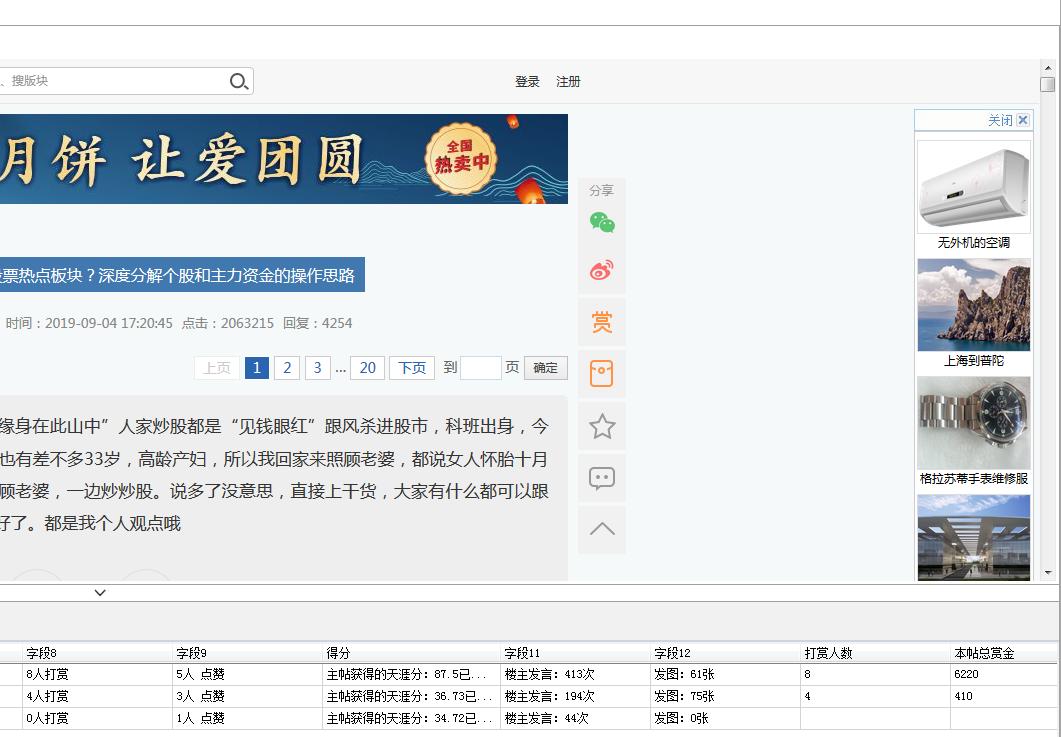Jump back to top with the arrow icon
The width and height of the screenshot is (1061, 737).
601,529
